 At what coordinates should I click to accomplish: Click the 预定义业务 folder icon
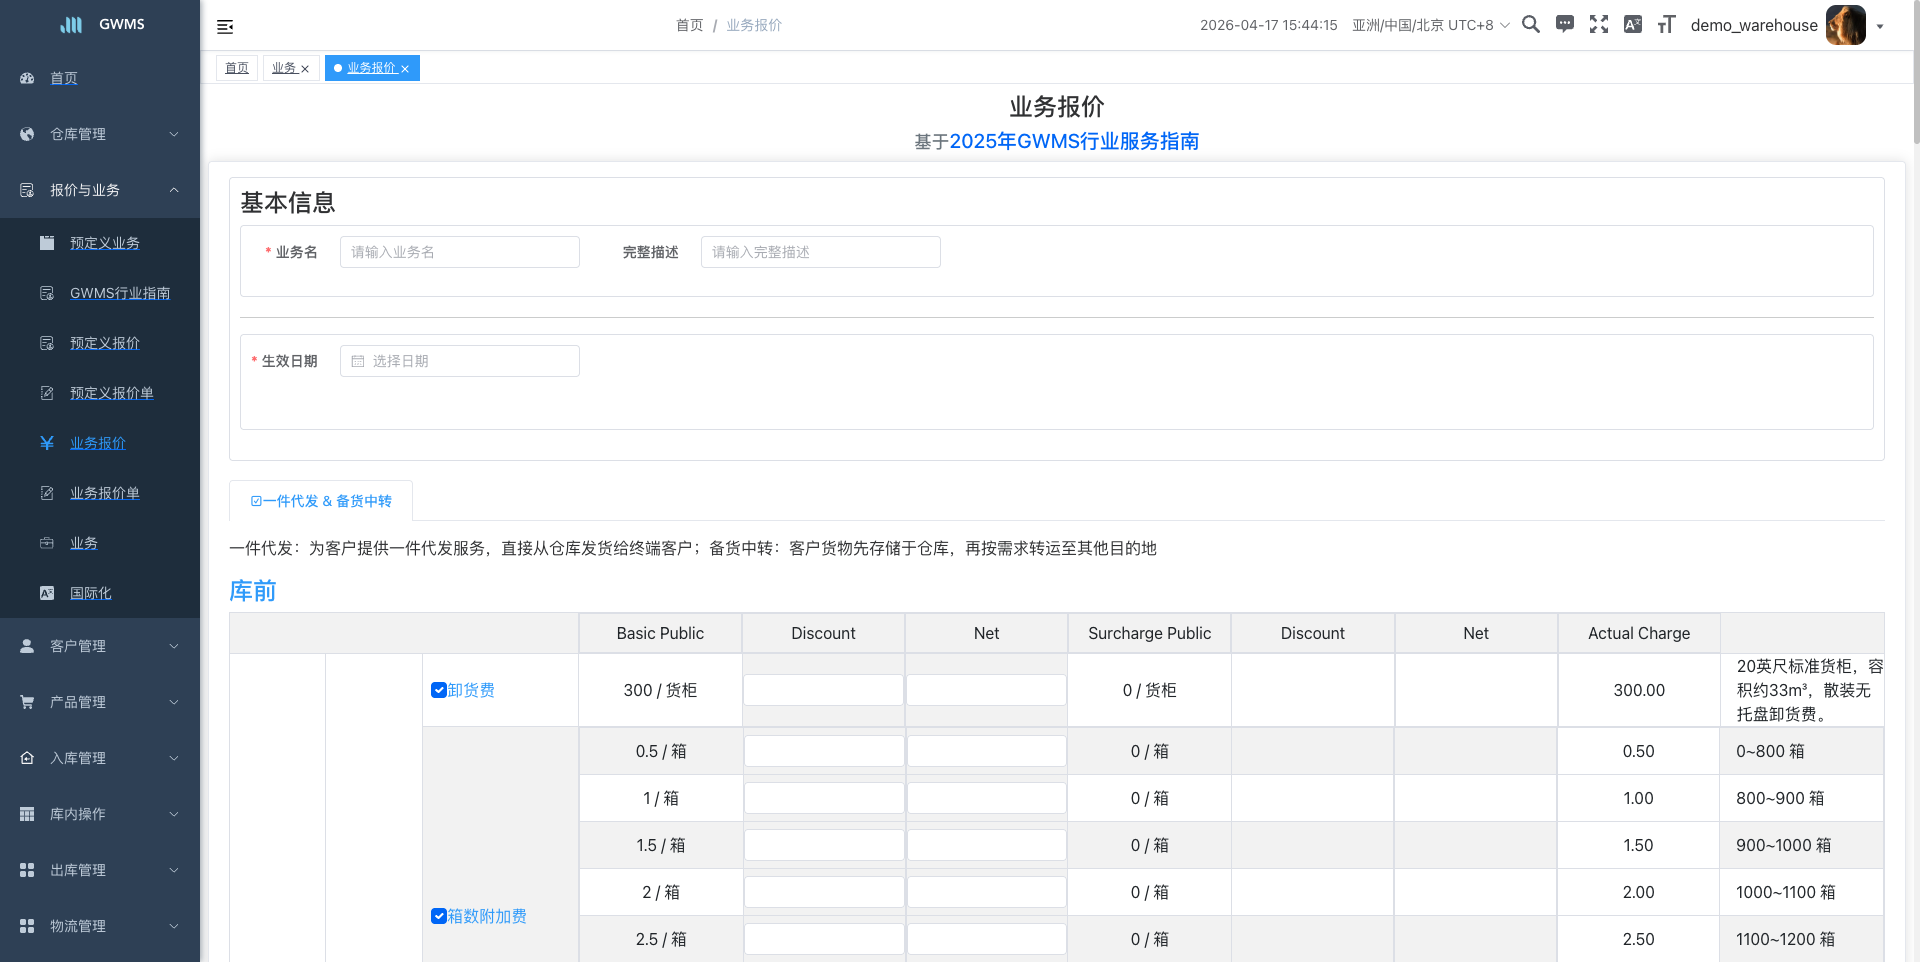click(x=47, y=243)
